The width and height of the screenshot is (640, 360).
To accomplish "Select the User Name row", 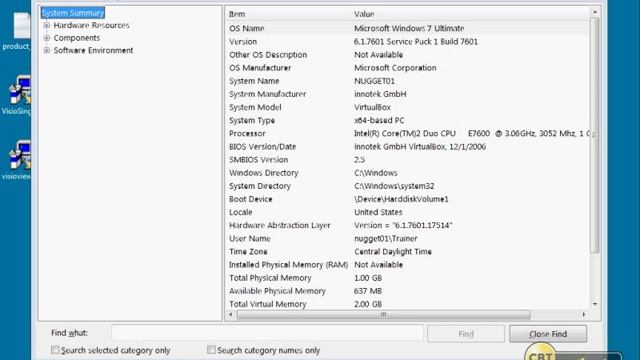I will click(407, 238).
